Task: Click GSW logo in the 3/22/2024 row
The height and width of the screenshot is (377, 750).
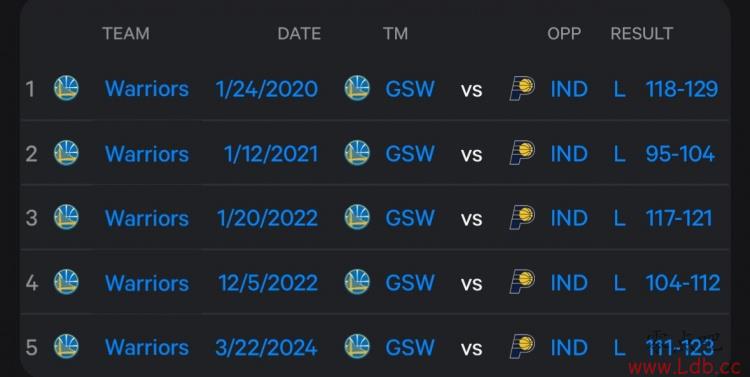Action: (357, 347)
